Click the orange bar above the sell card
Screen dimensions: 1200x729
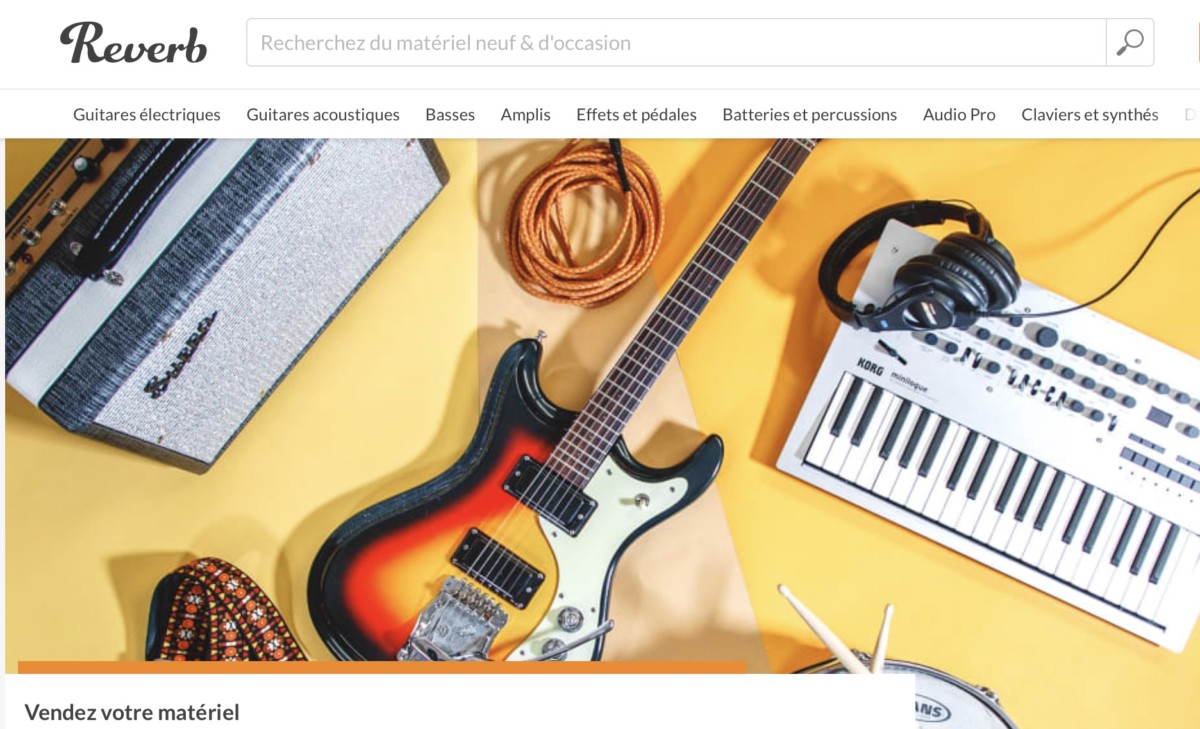382,666
